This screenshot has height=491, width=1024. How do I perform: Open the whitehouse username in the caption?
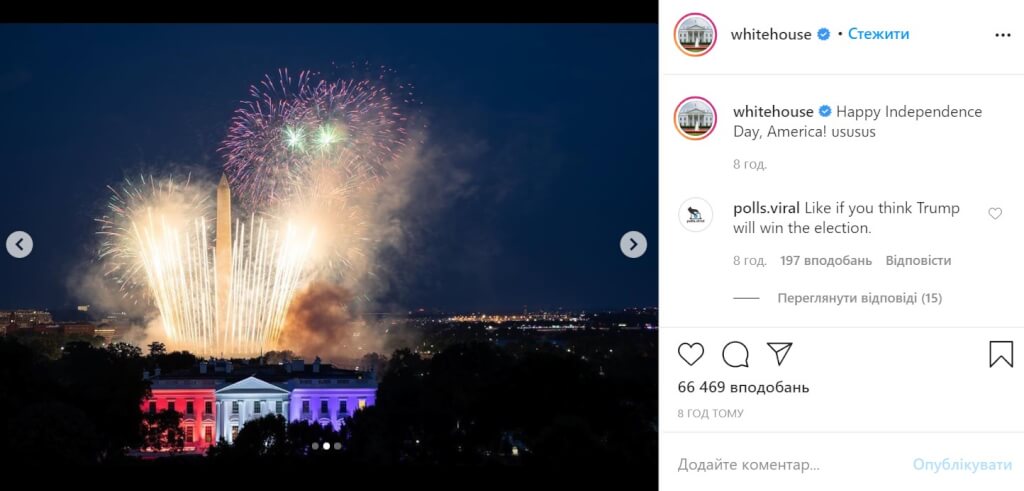pos(773,112)
